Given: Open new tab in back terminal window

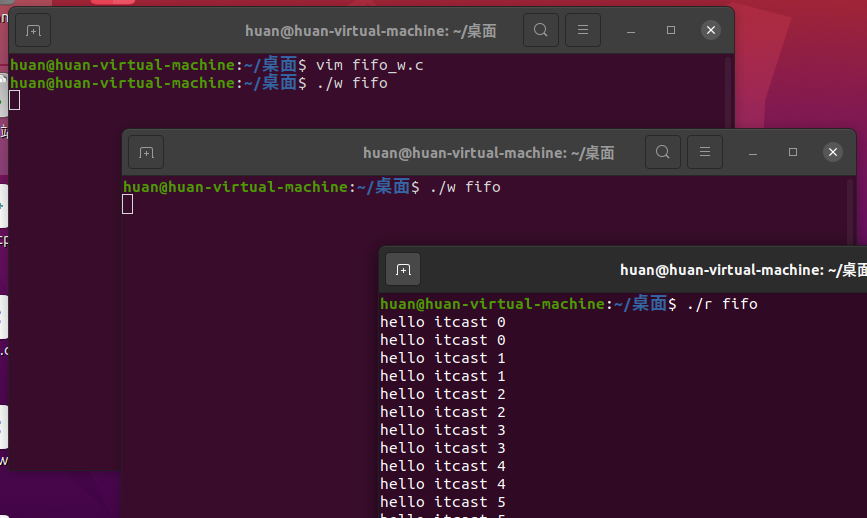Looking at the screenshot, I should click(33, 30).
